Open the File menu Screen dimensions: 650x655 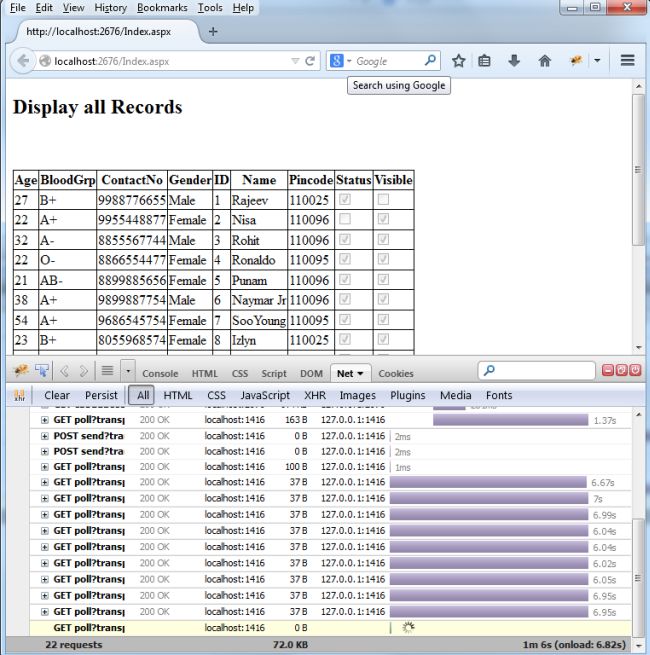point(18,8)
